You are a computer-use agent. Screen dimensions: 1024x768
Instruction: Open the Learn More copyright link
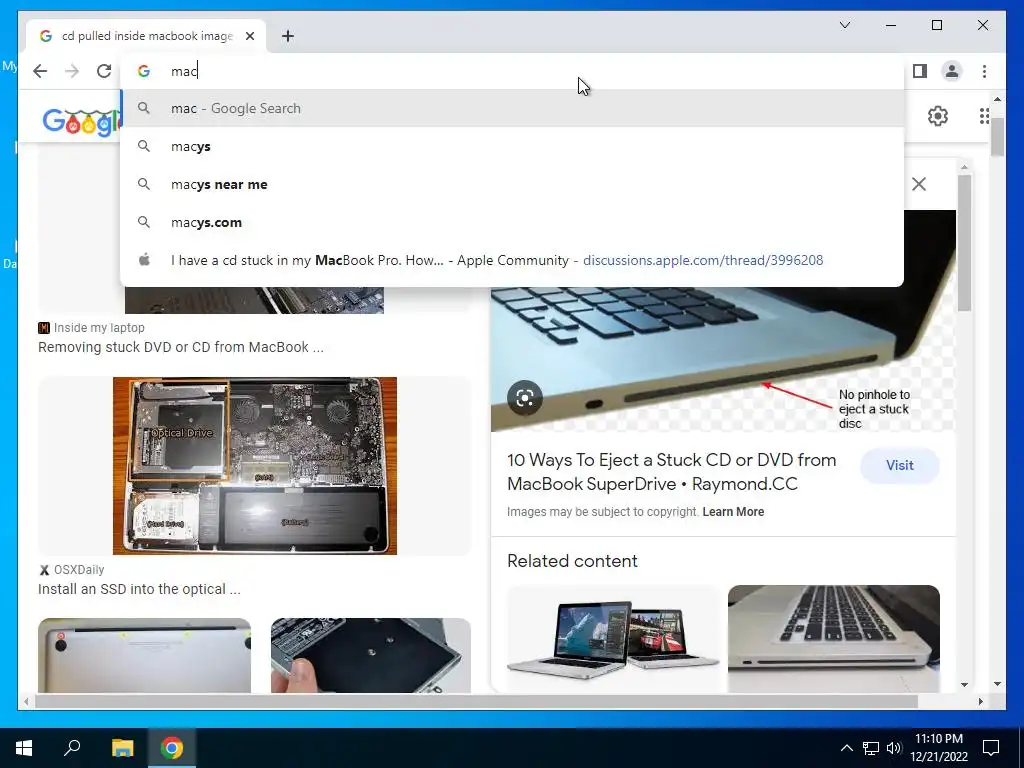[733, 512]
